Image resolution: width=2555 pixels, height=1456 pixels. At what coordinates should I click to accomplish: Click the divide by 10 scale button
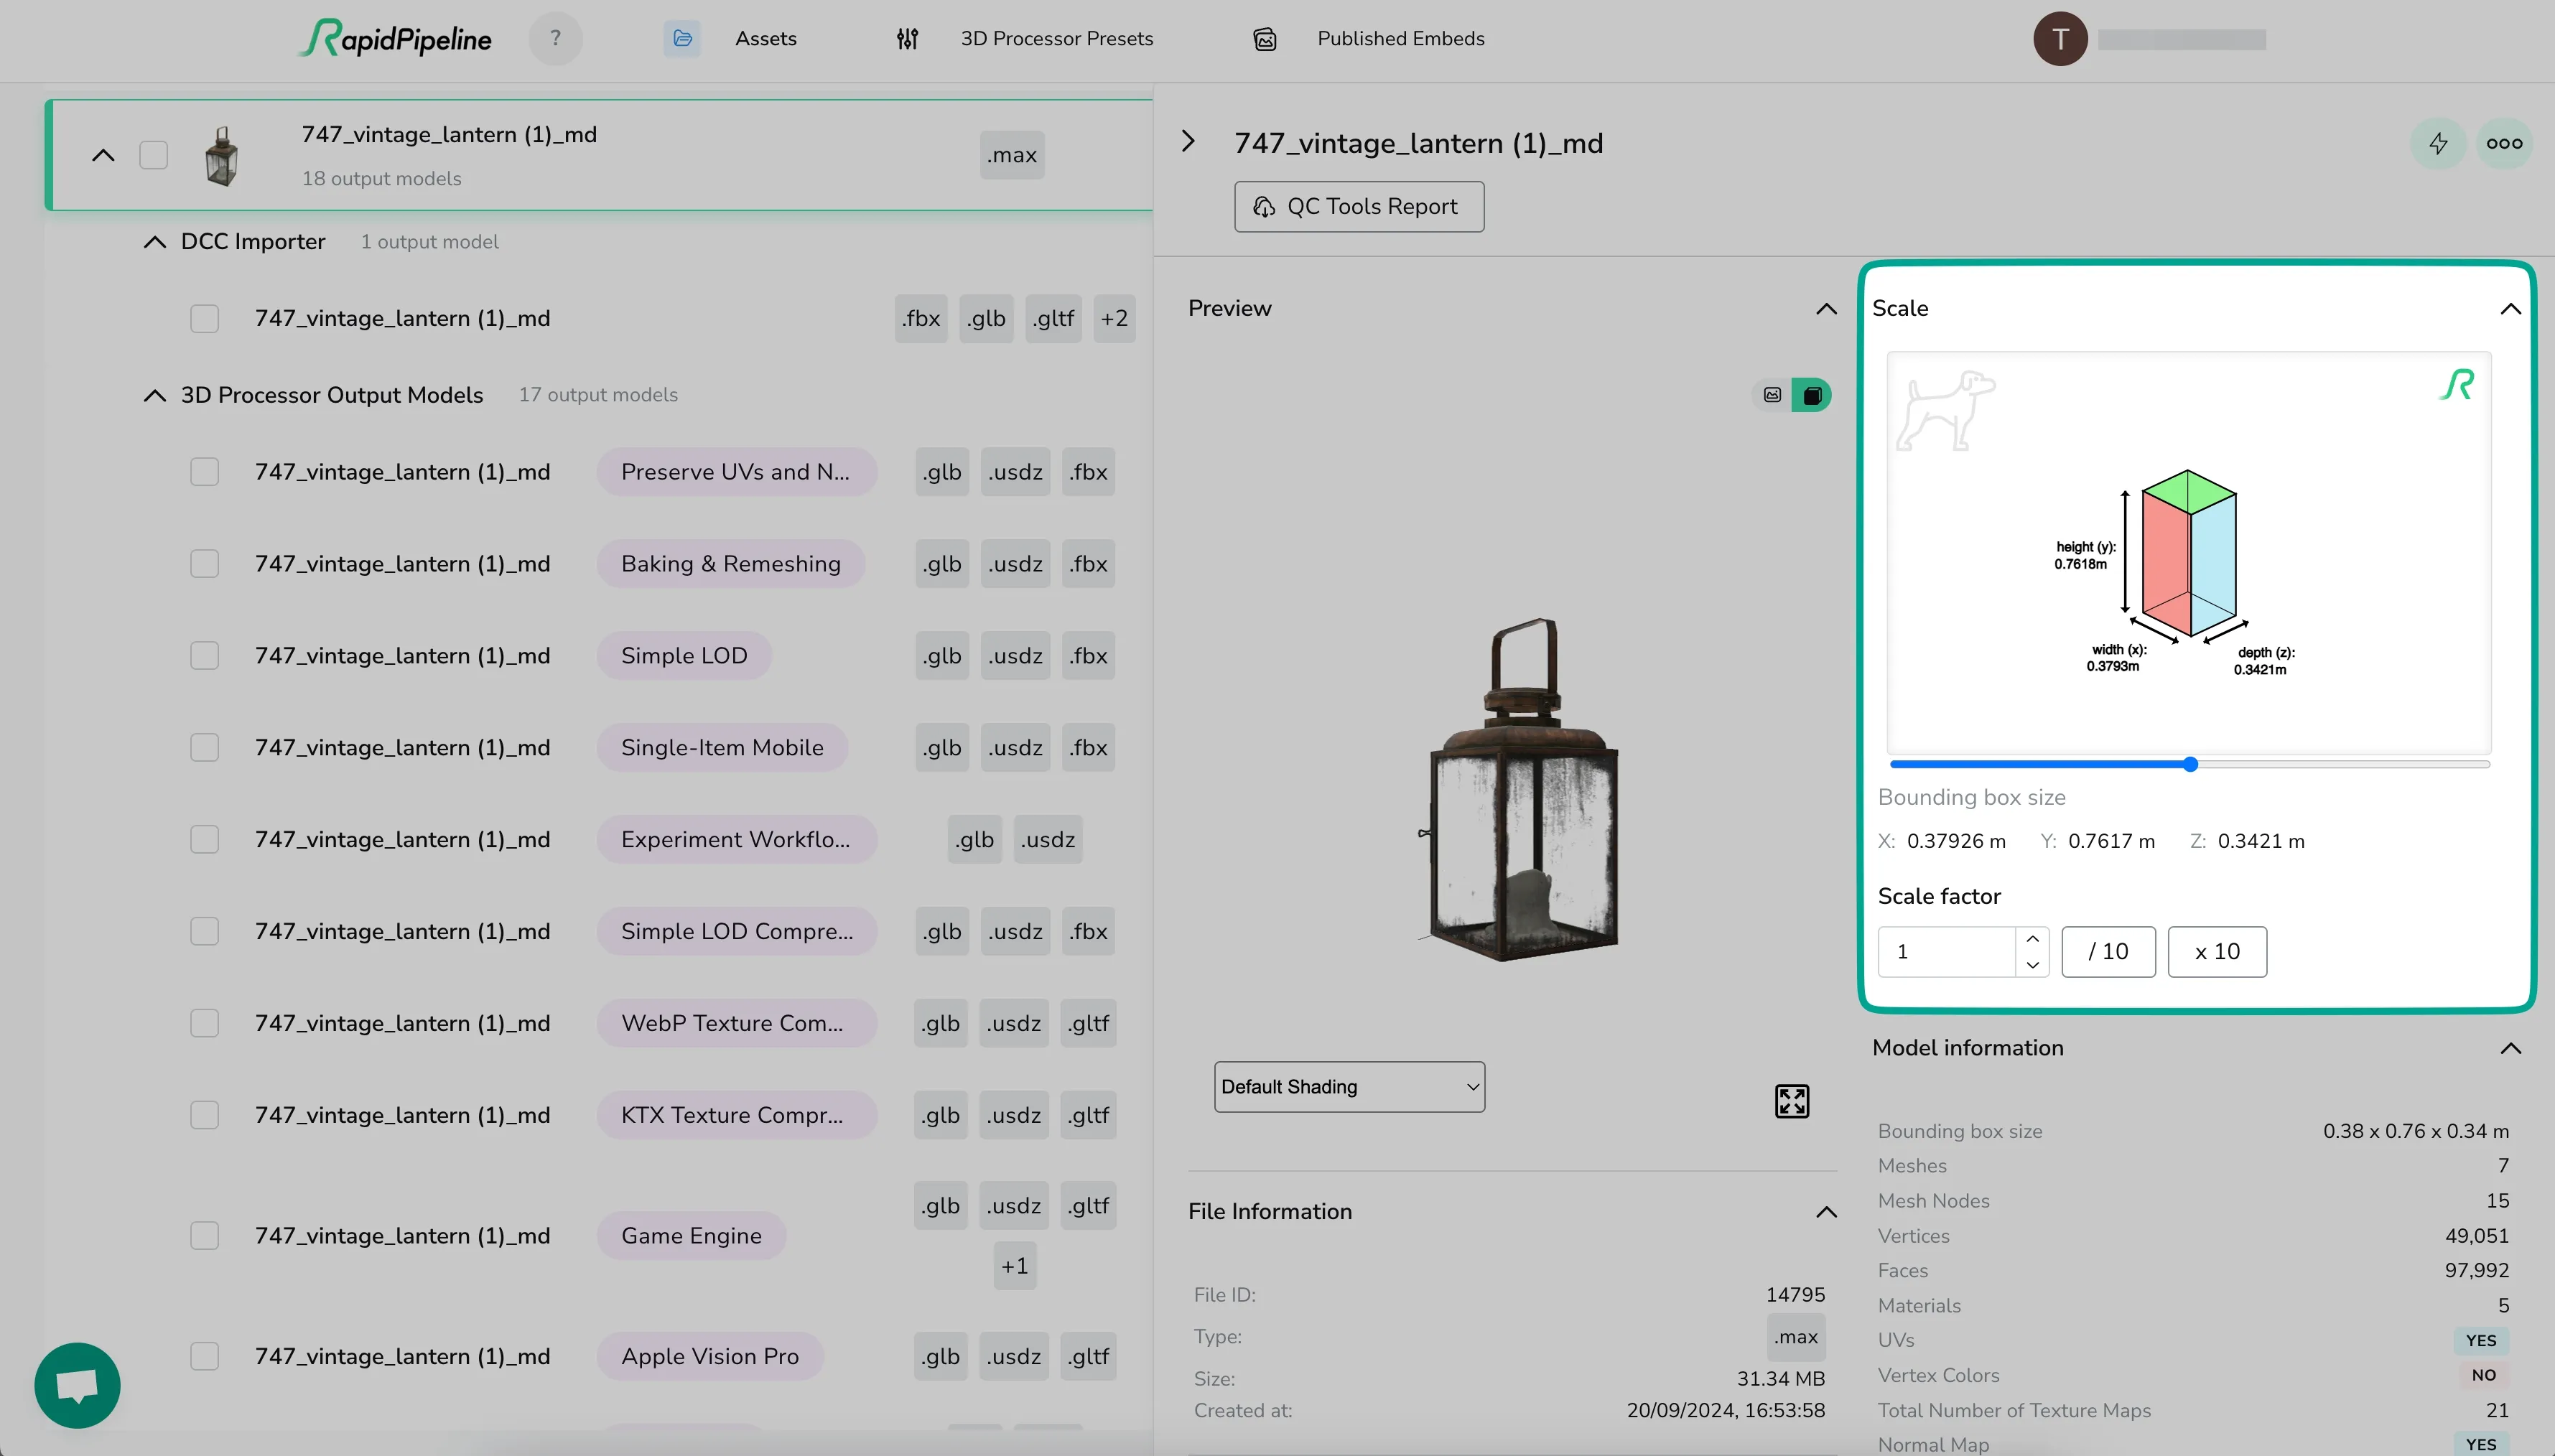(x=2108, y=951)
